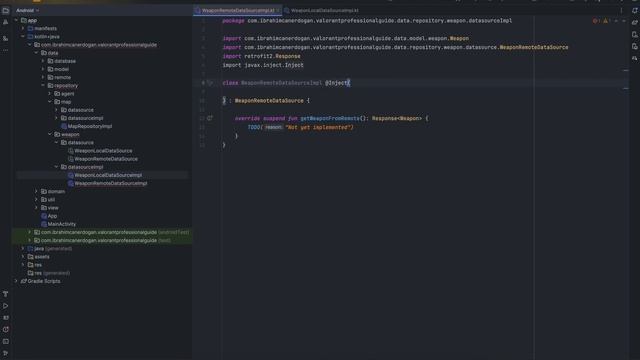Open the Logcat tool window icon
Screen dimensions: 640x360
(5, 318)
